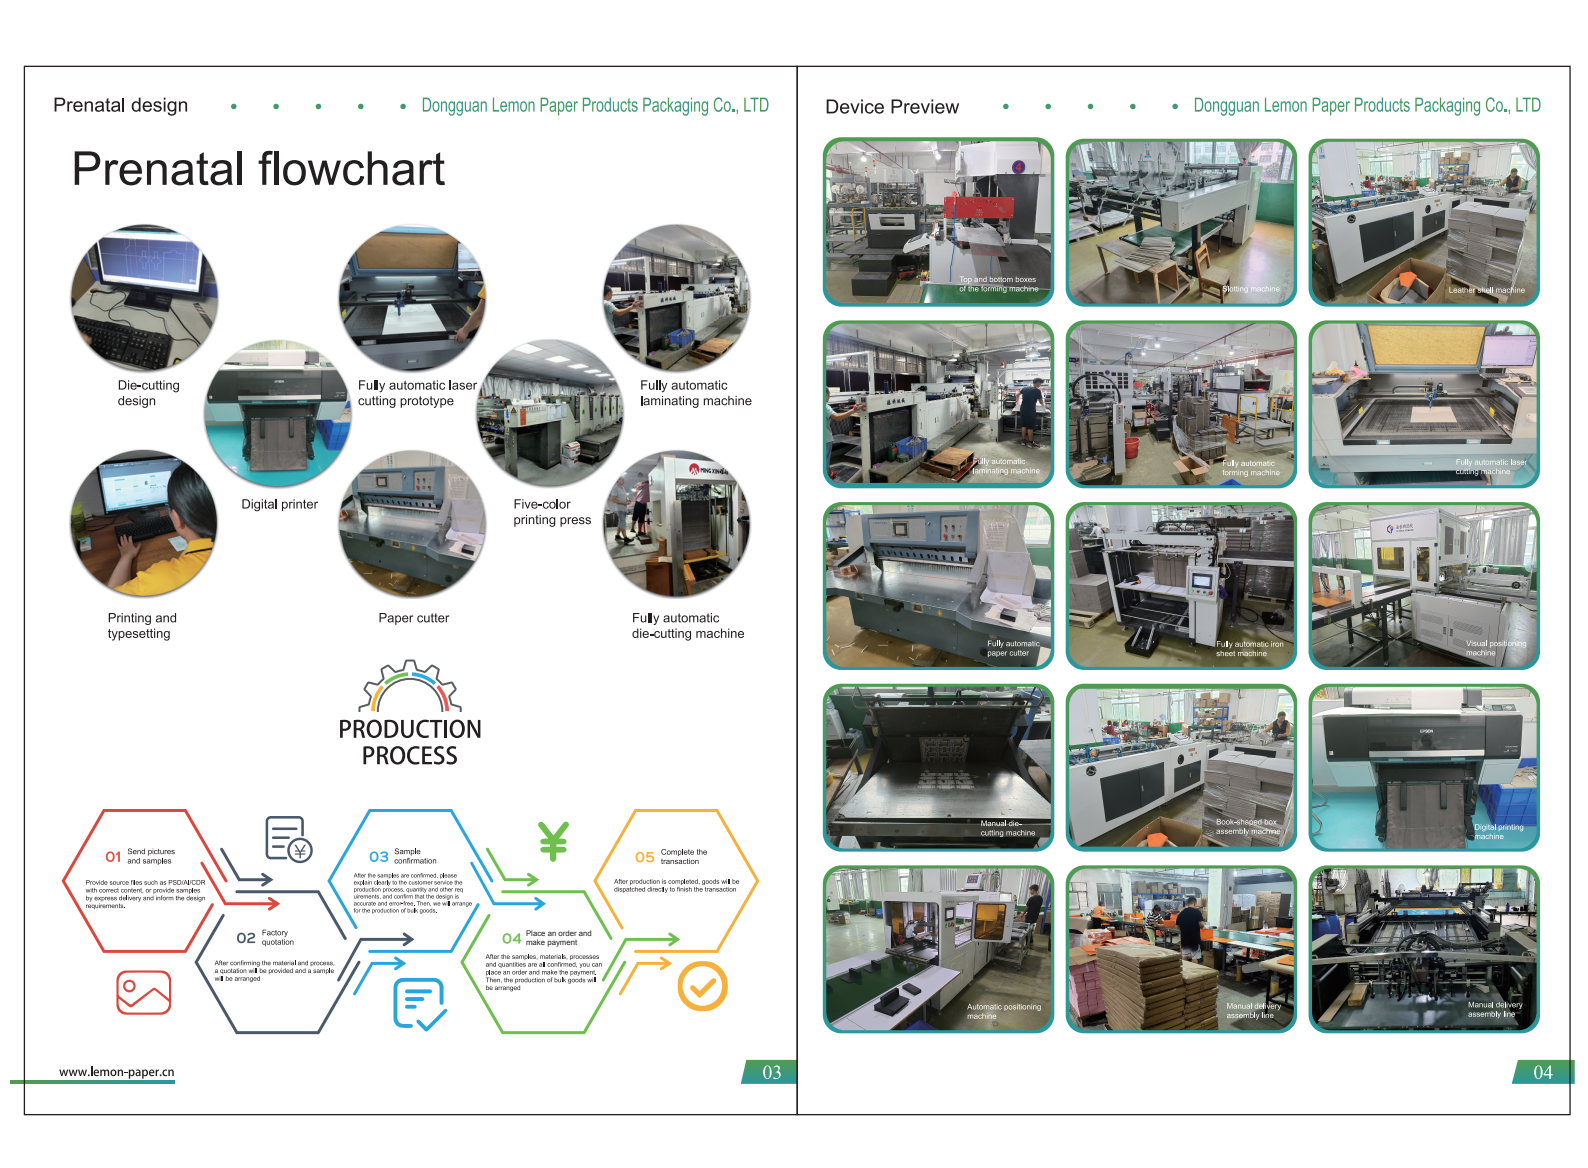Screen dimensions: 1588x1168
Task: Open the Die-cutting design circular photo
Action: tap(144, 298)
